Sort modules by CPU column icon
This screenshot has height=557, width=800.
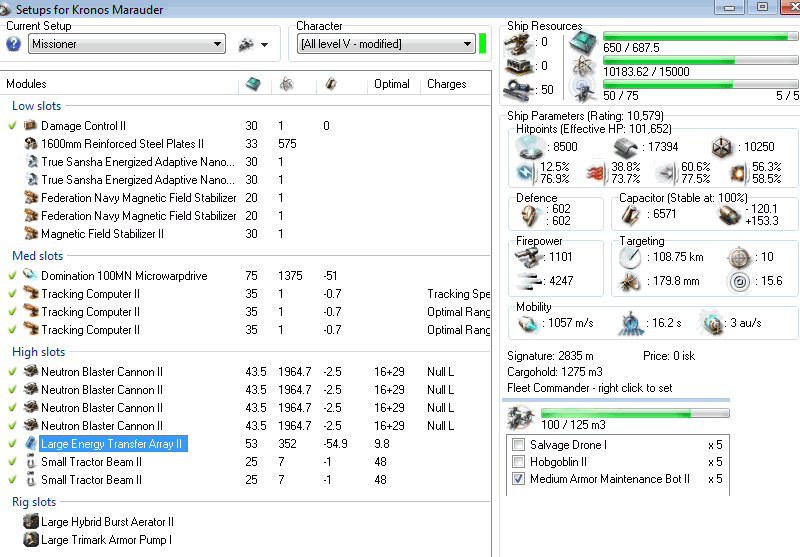(x=253, y=84)
